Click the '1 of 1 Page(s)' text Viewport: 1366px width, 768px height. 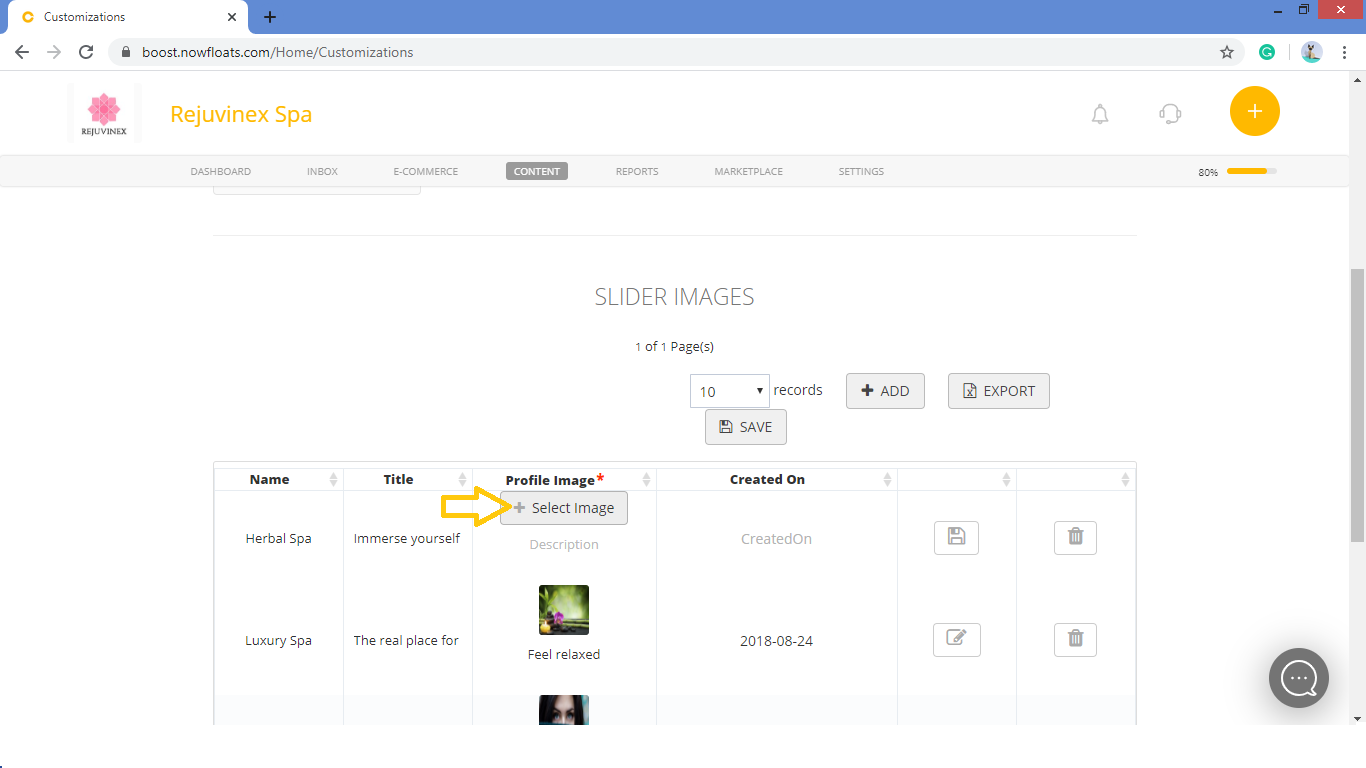coord(675,347)
